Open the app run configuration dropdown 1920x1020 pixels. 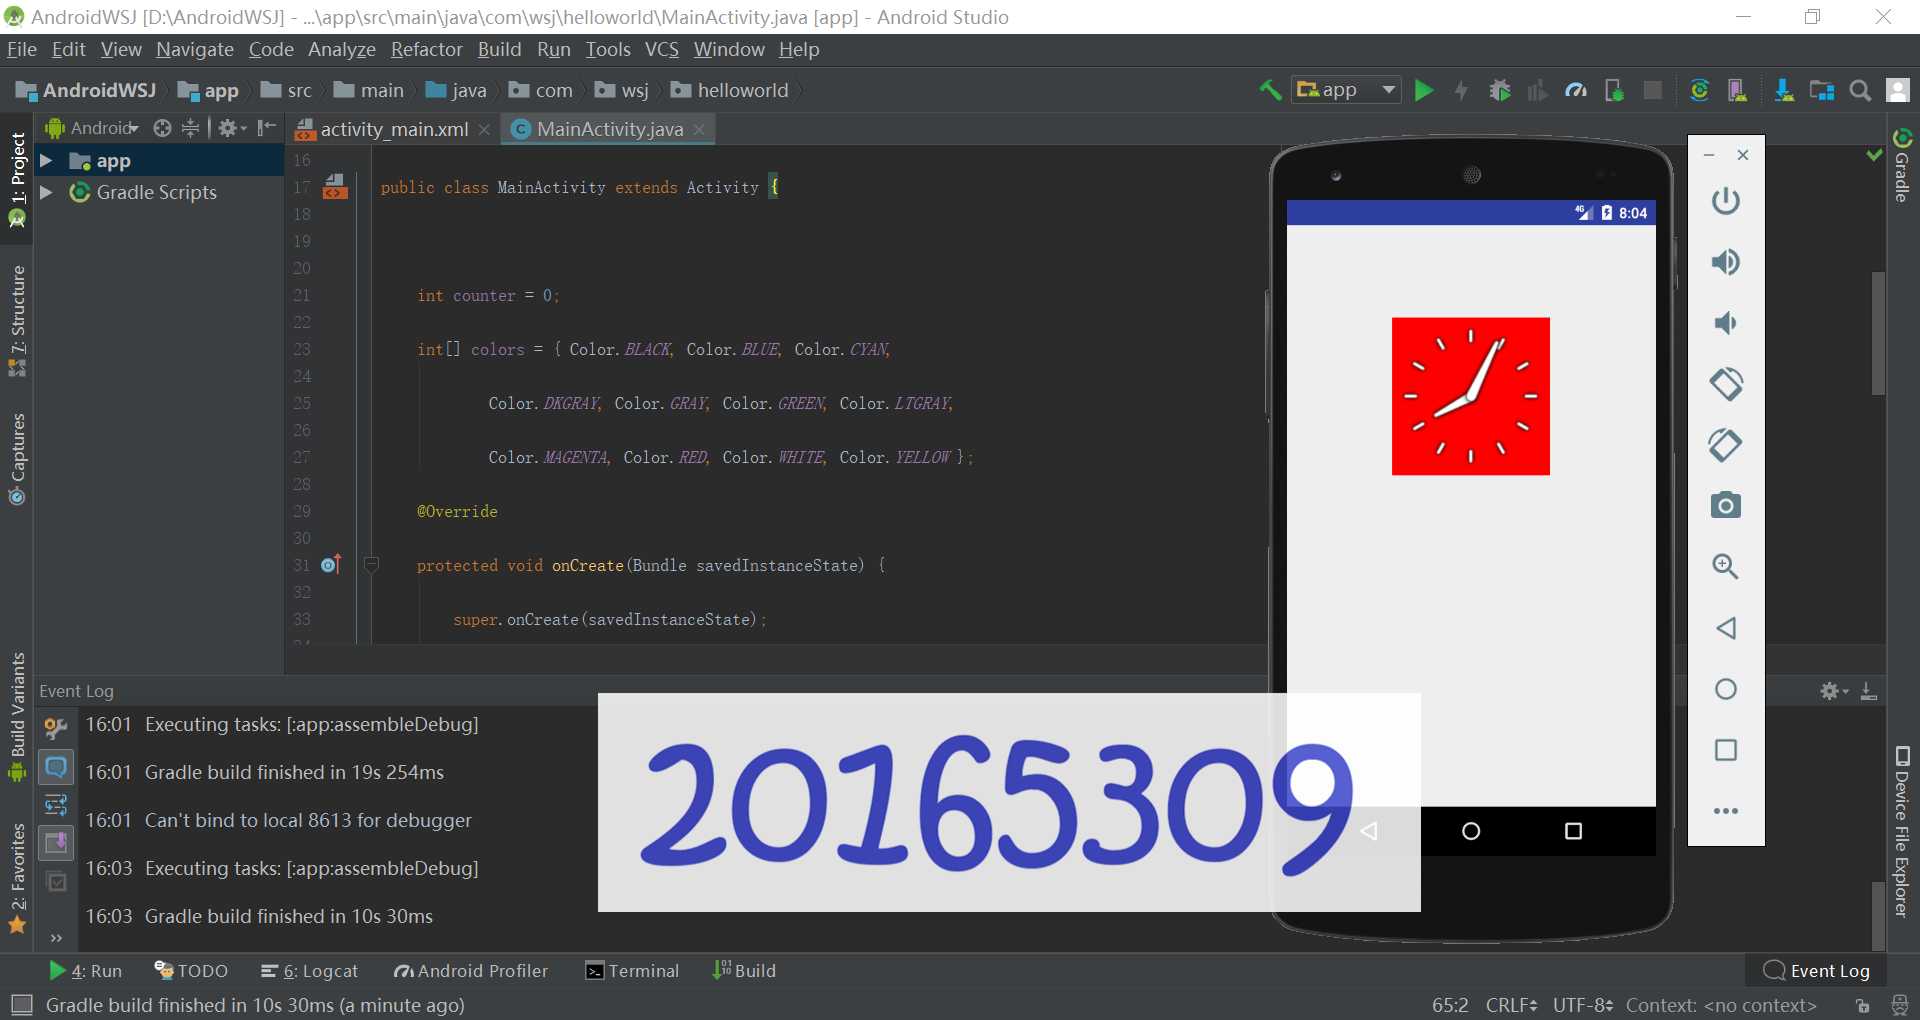point(1346,90)
